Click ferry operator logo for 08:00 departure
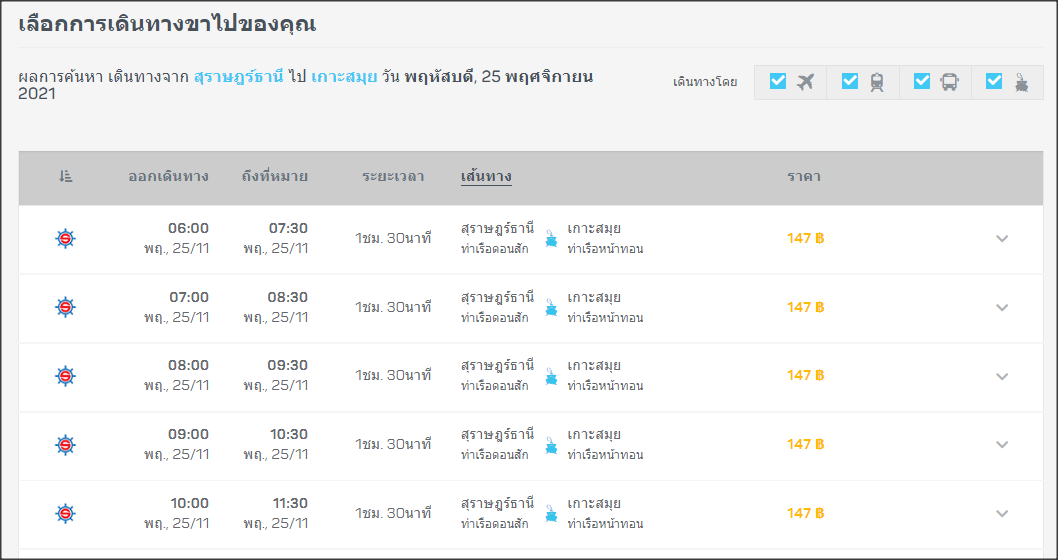The image size is (1058, 560). pyautogui.click(x=65, y=376)
